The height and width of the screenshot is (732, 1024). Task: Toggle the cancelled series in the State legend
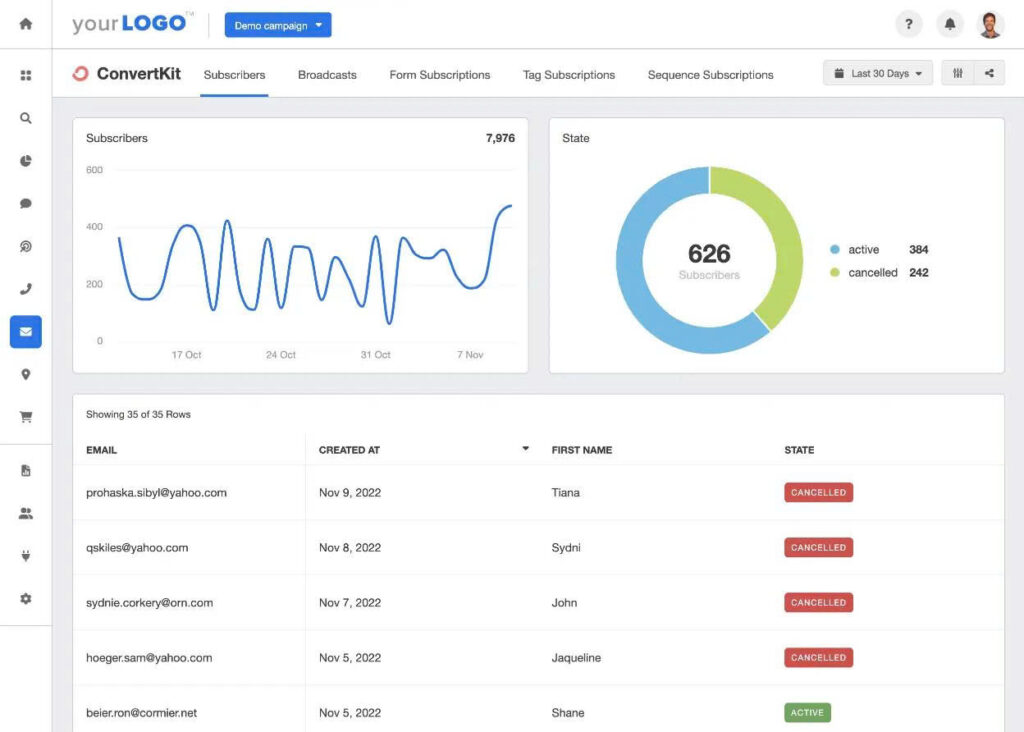[872, 272]
